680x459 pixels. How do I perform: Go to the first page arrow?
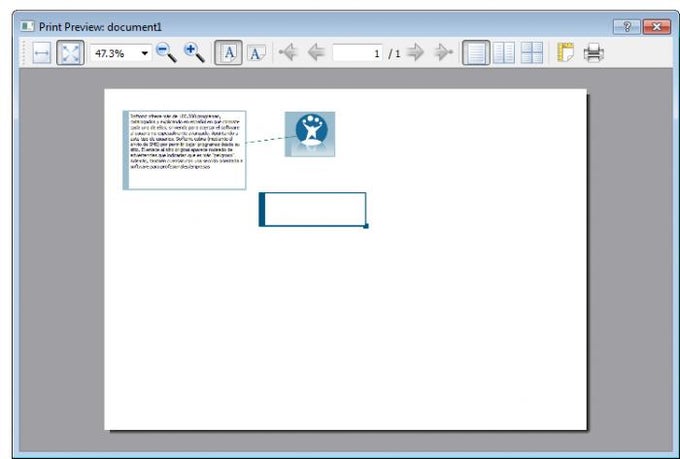pyautogui.click(x=288, y=52)
